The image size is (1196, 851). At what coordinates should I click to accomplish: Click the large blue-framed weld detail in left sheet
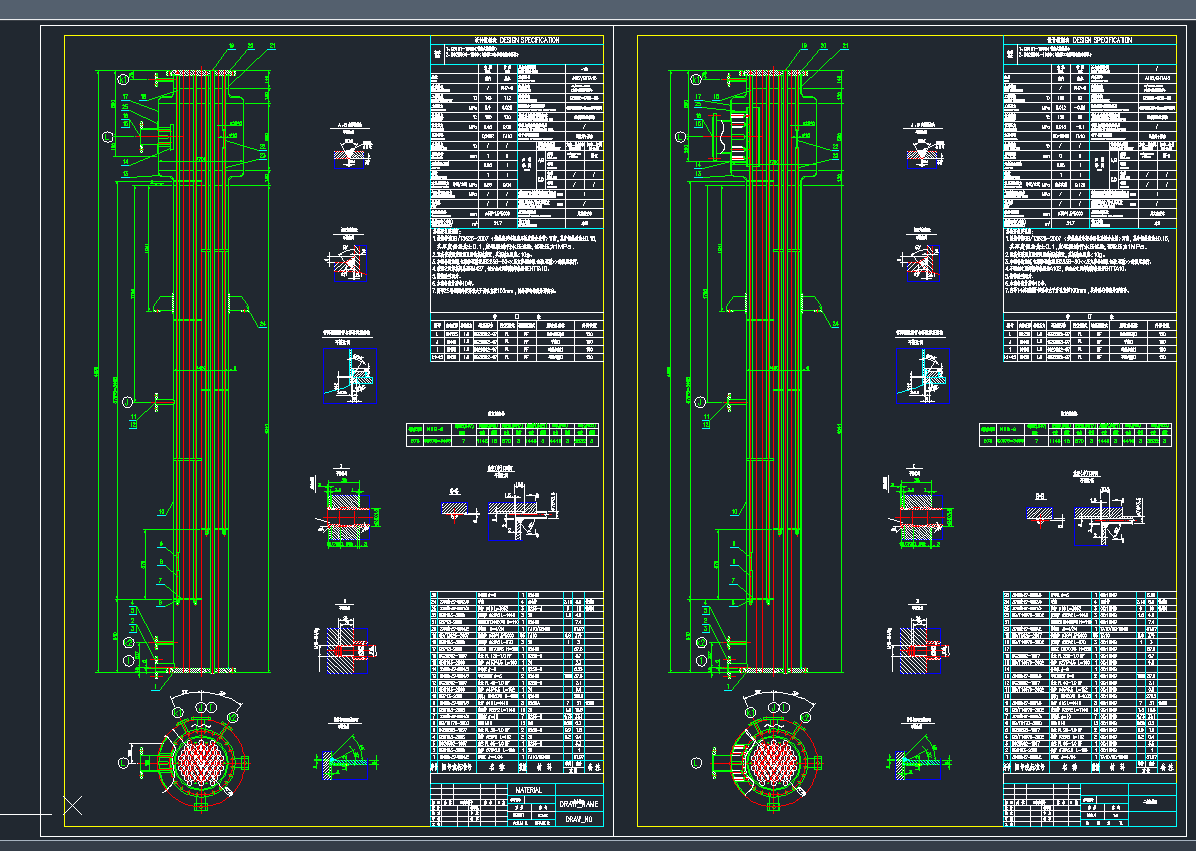349,376
